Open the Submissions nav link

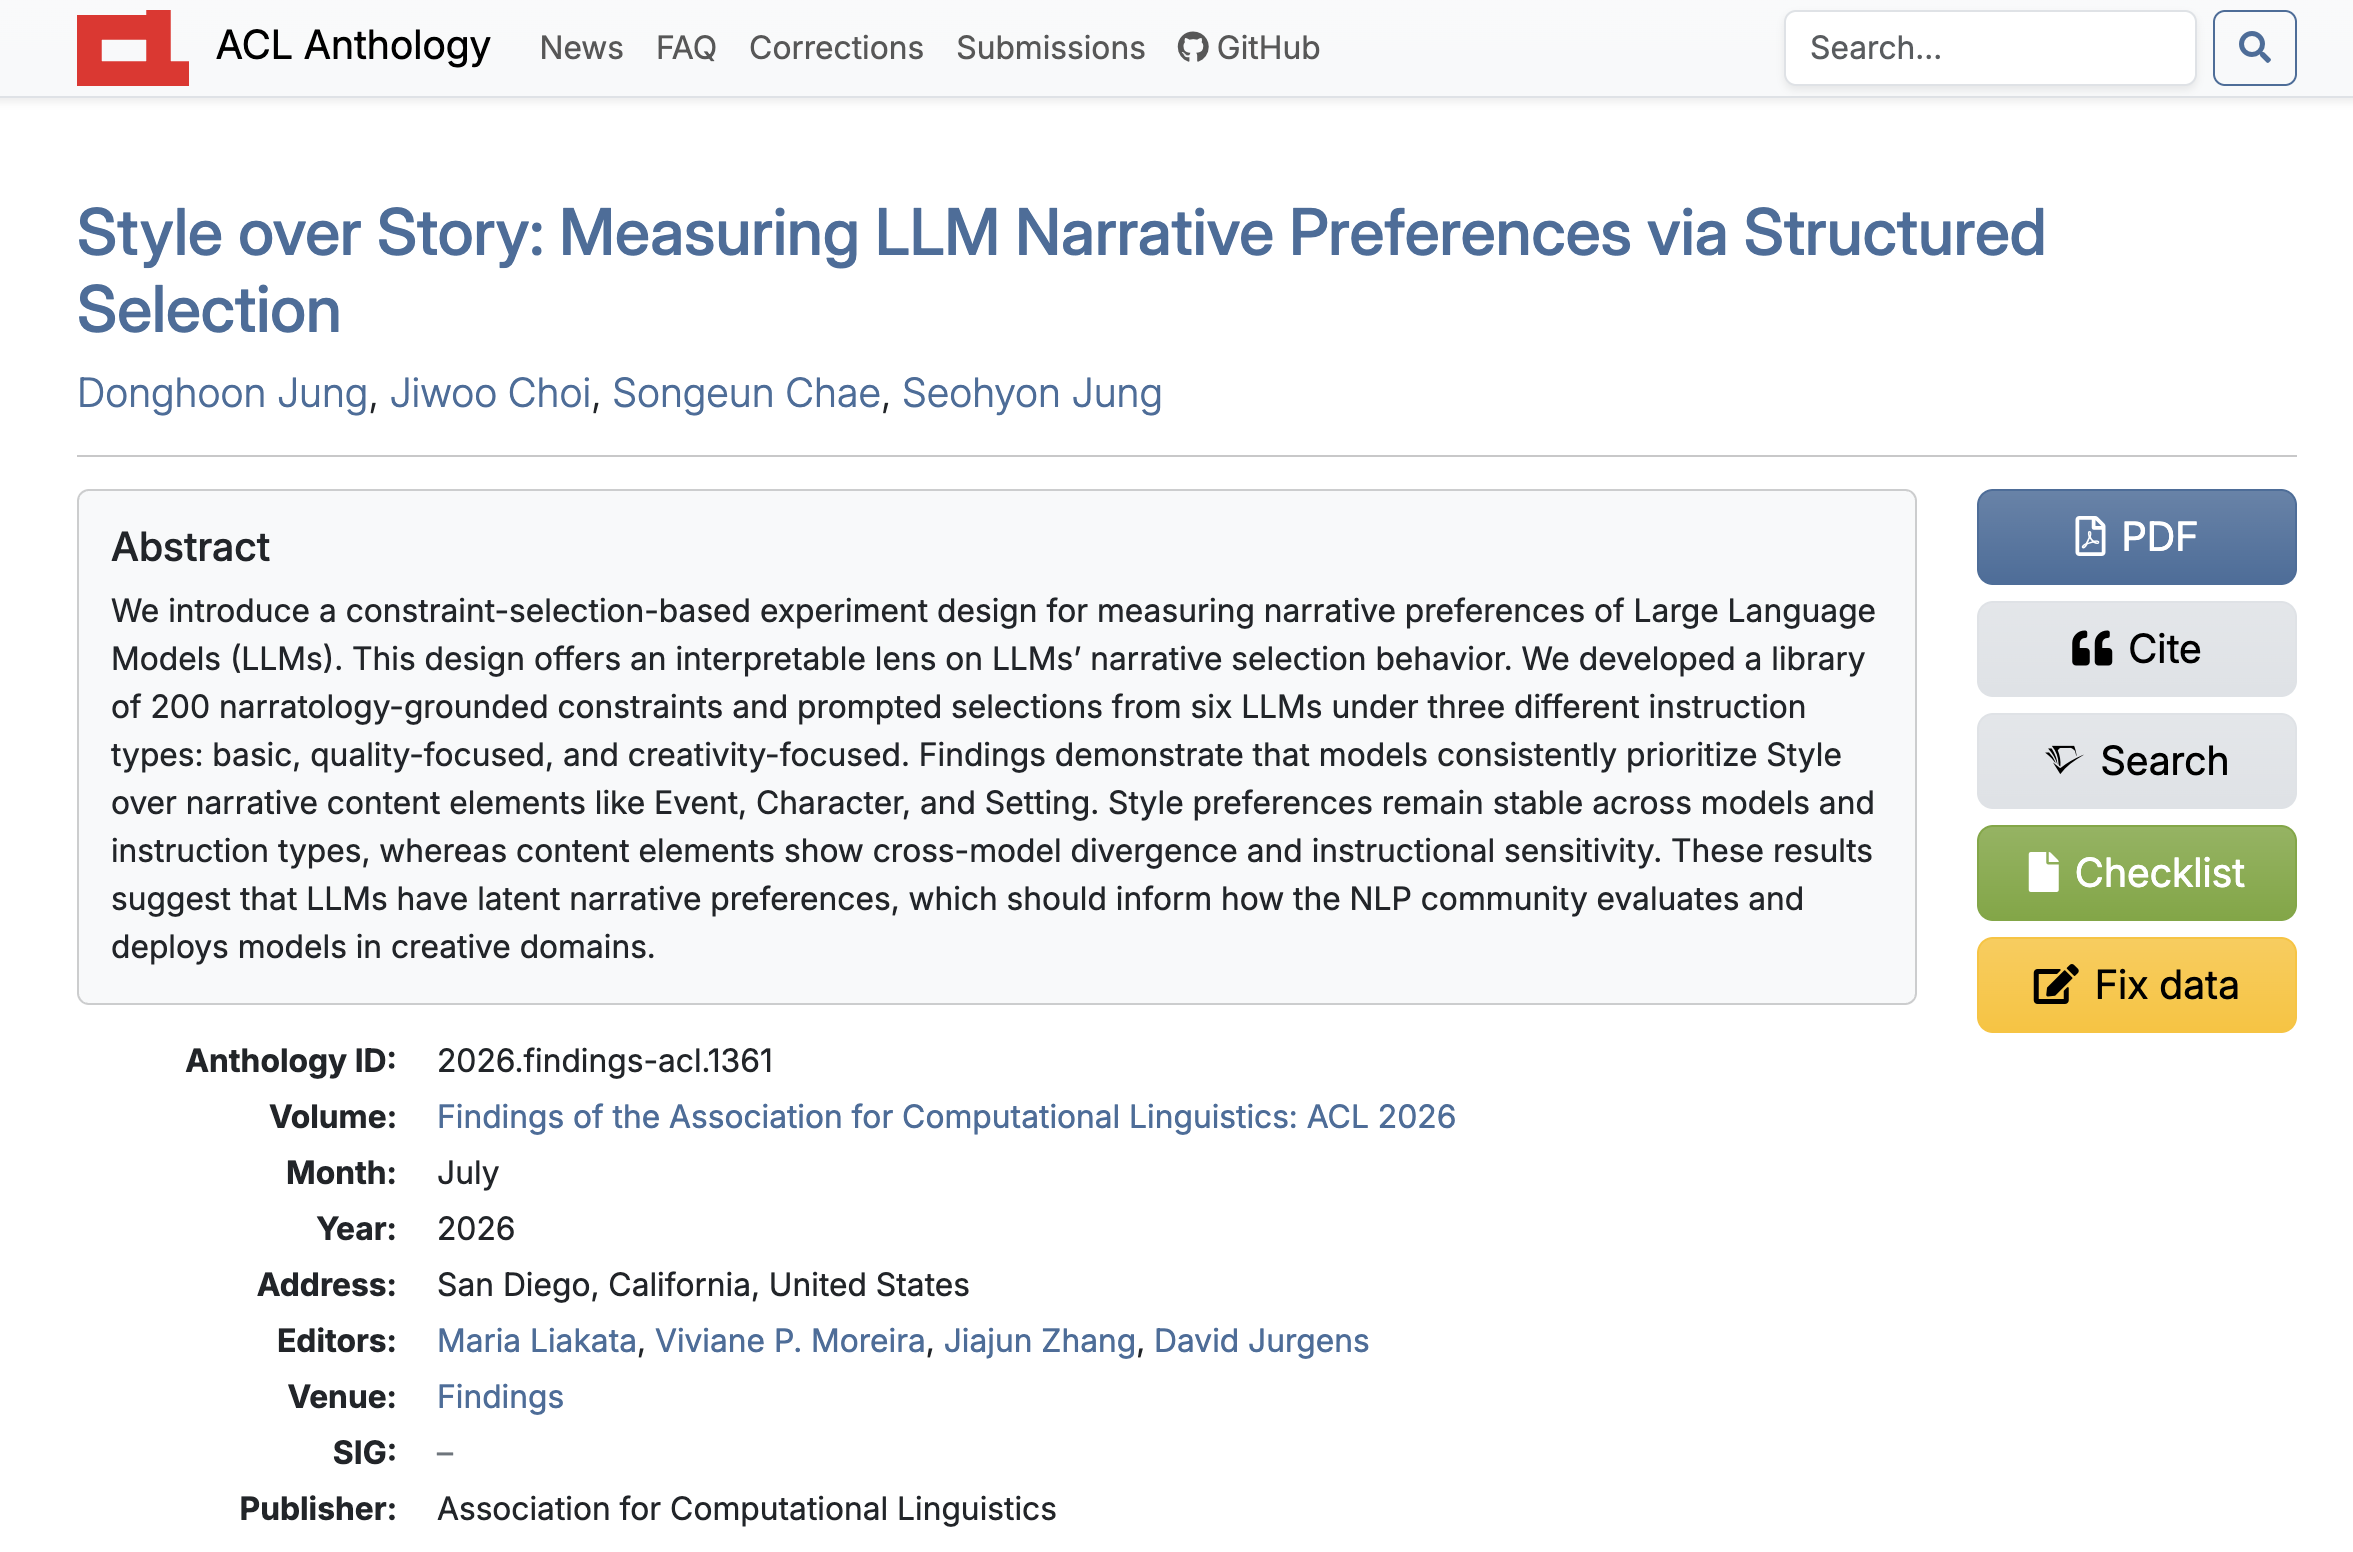1050,48
